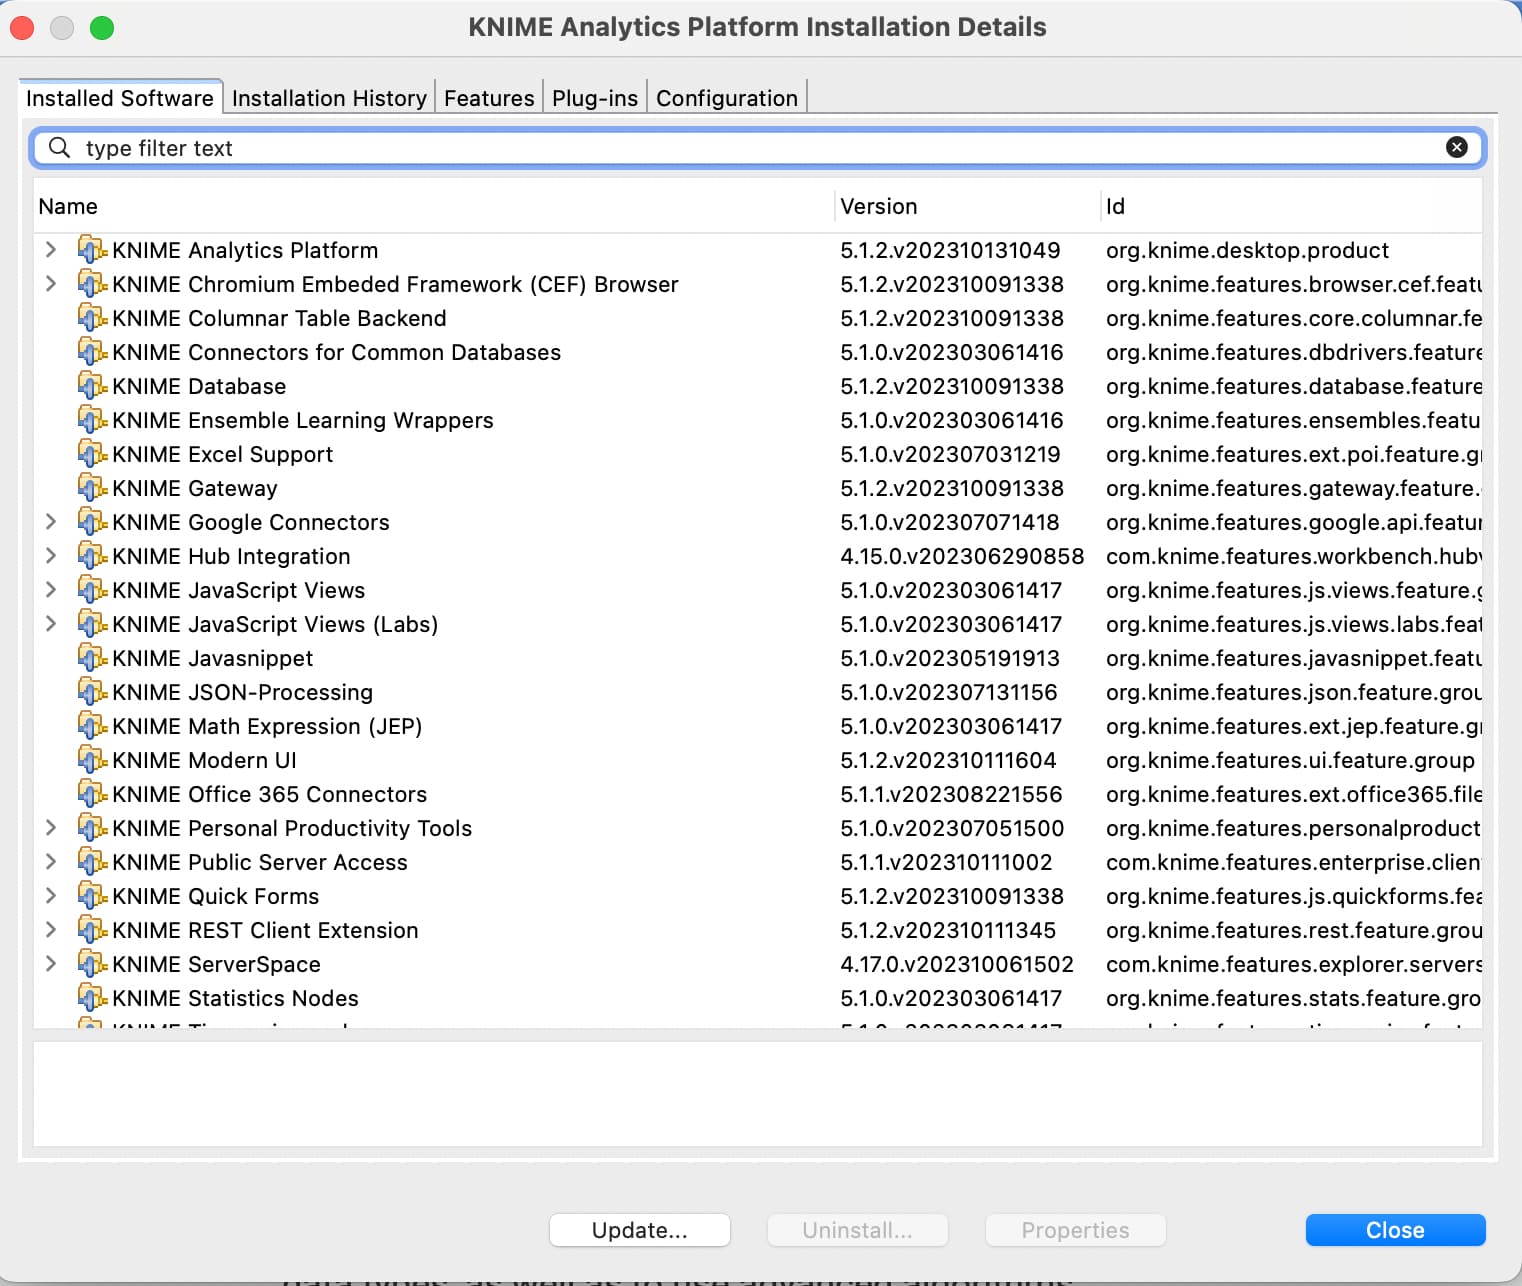Select version 5.1.2.v202310111345 cell
1522x1286 pixels.
948,930
